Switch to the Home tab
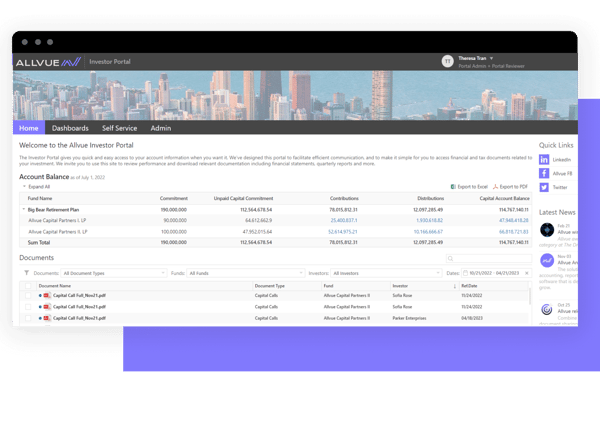This screenshot has height=429, width=600. coord(29,128)
